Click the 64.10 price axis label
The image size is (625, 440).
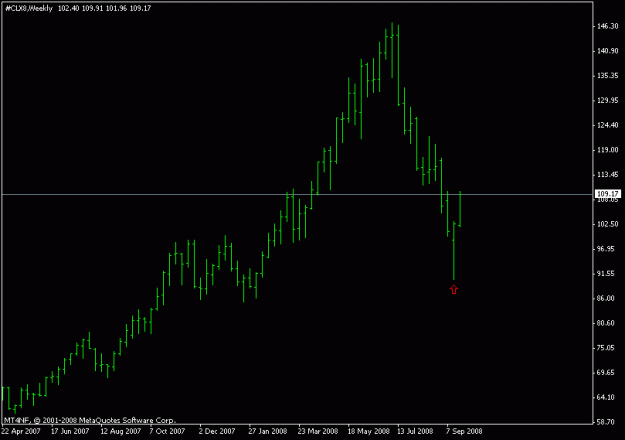click(606, 397)
